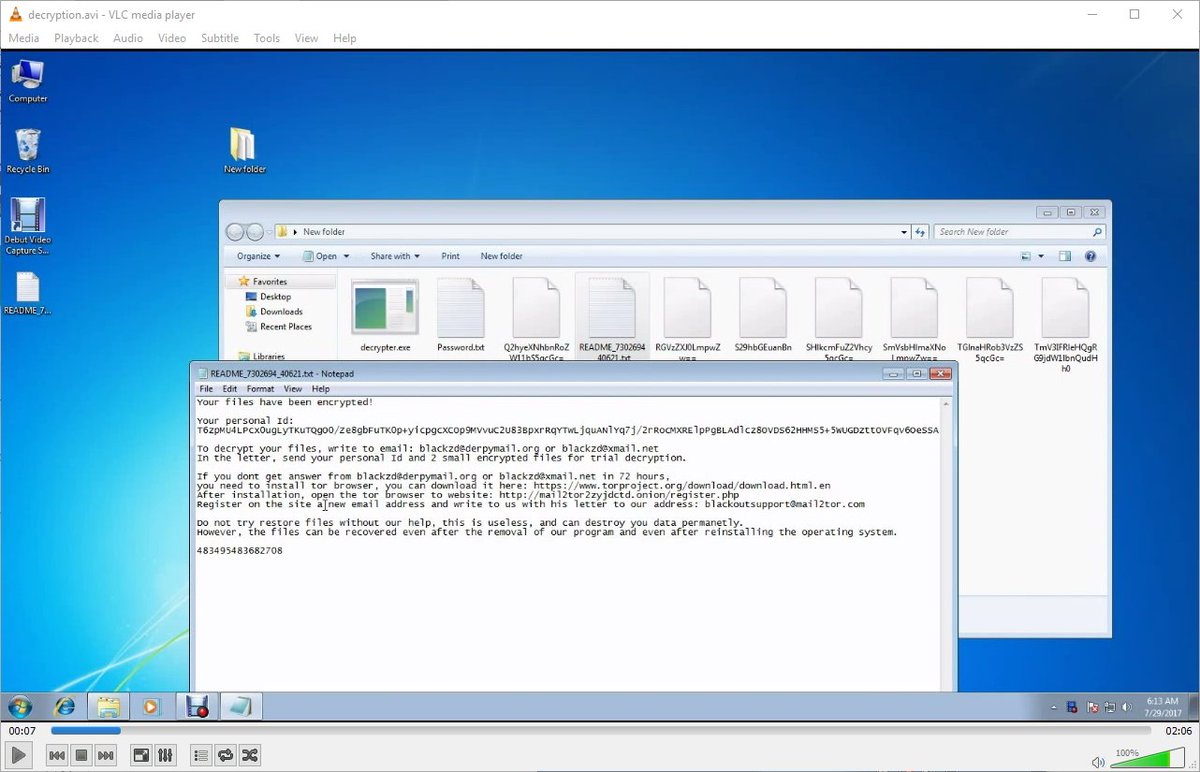Click Windows Media Player taskbar icon
The image size is (1200, 772).
[x=150, y=707]
